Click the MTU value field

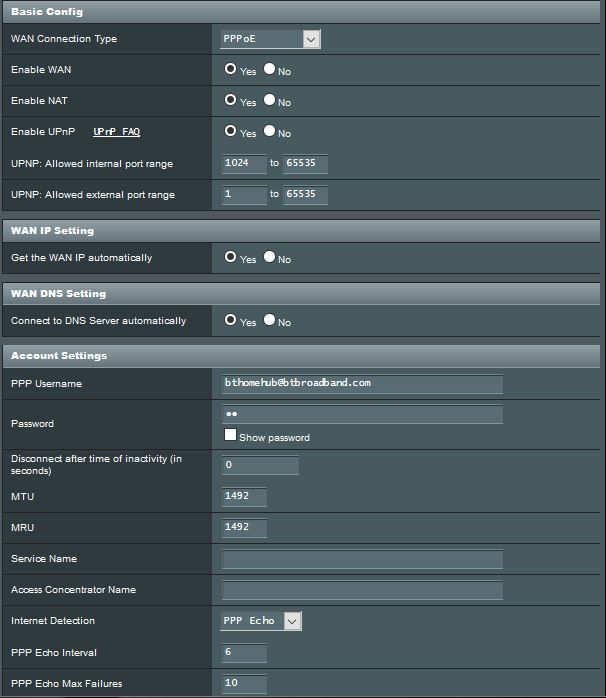click(x=244, y=496)
